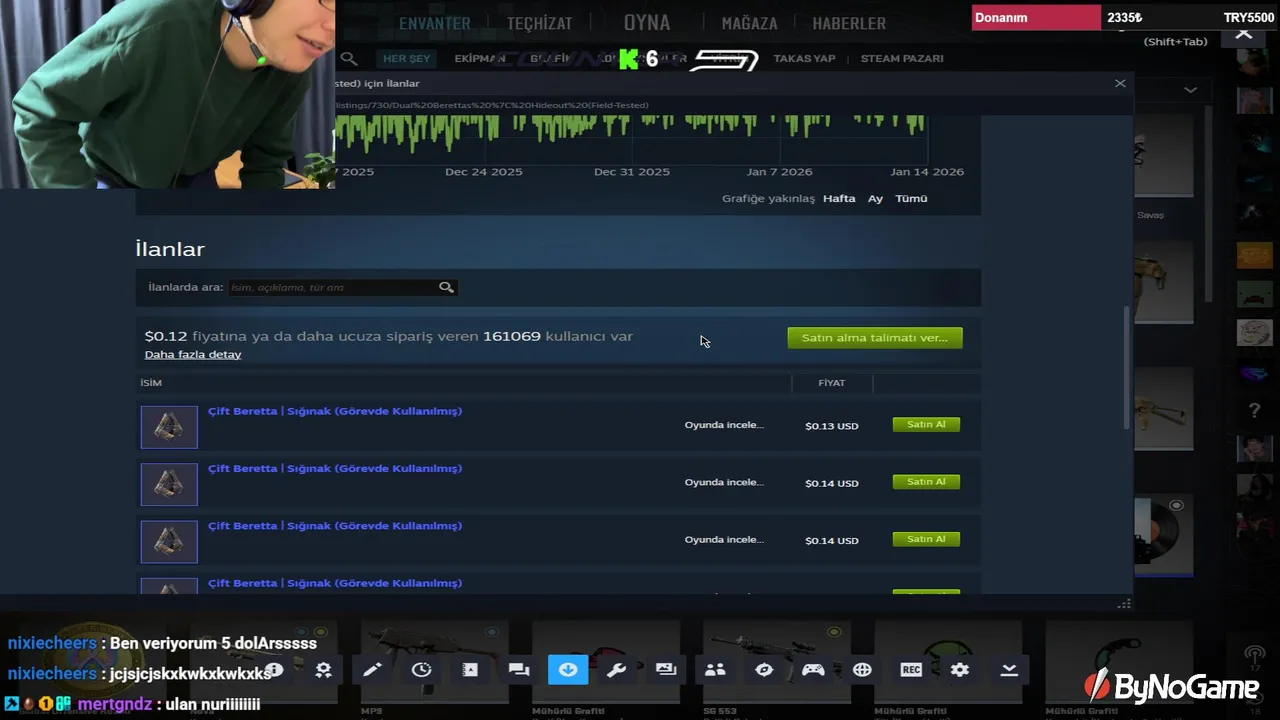Open the name link of the $0.13 listing
Image resolution: width=1280 pixels, height=720 pixels.
pyautogui.click(x=335, y=411)
